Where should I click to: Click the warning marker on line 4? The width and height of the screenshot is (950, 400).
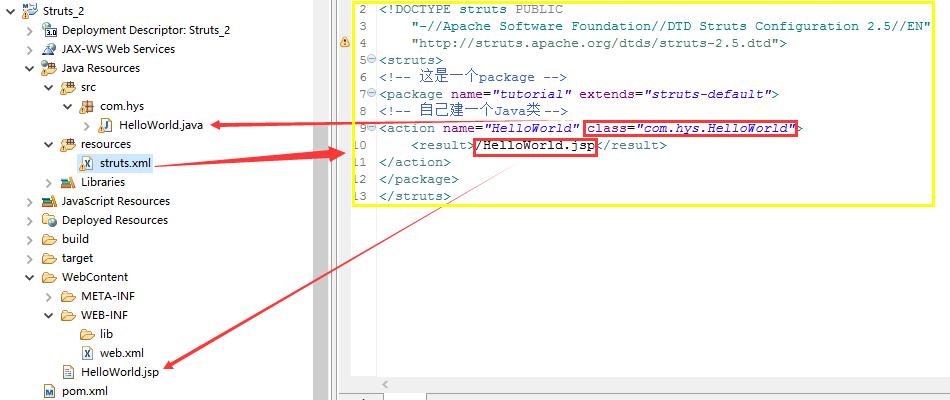[x=344, y=42]
